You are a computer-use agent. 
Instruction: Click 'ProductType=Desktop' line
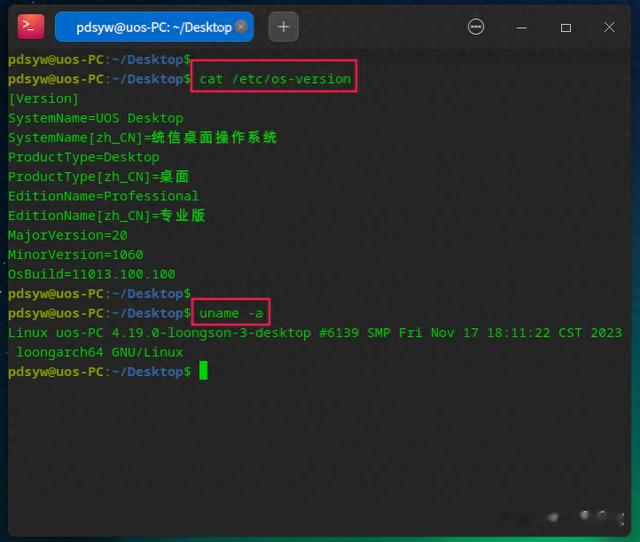tap(84, 158)
